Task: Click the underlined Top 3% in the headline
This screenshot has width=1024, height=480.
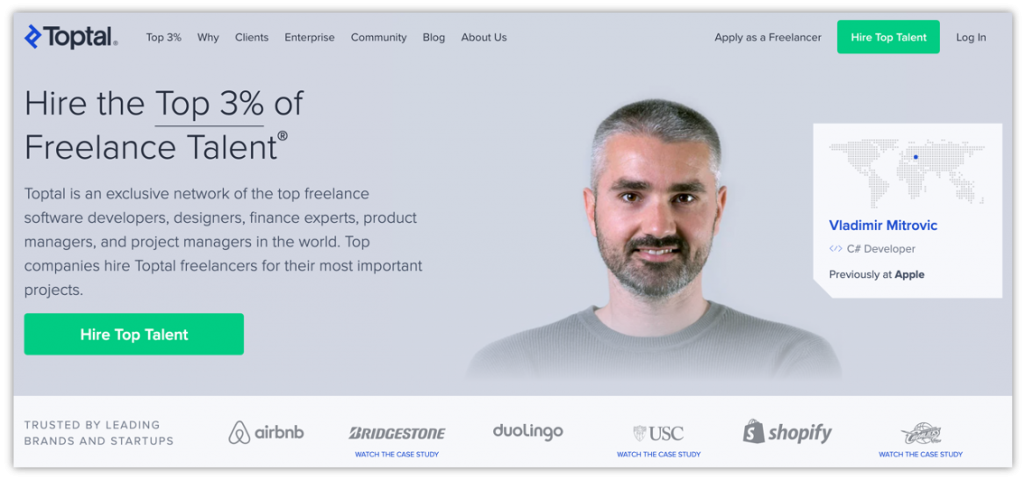Action: [x=210, y=104]
